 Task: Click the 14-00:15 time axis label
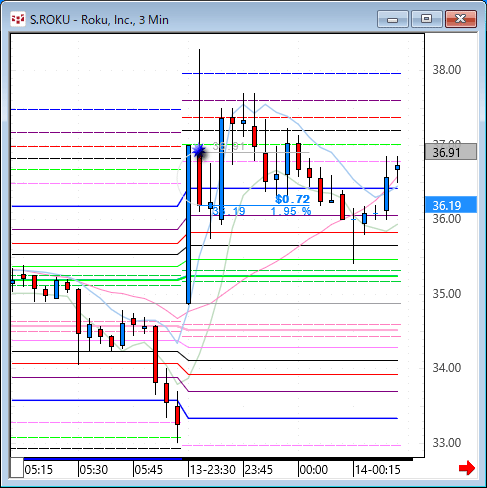coord(378,470)
